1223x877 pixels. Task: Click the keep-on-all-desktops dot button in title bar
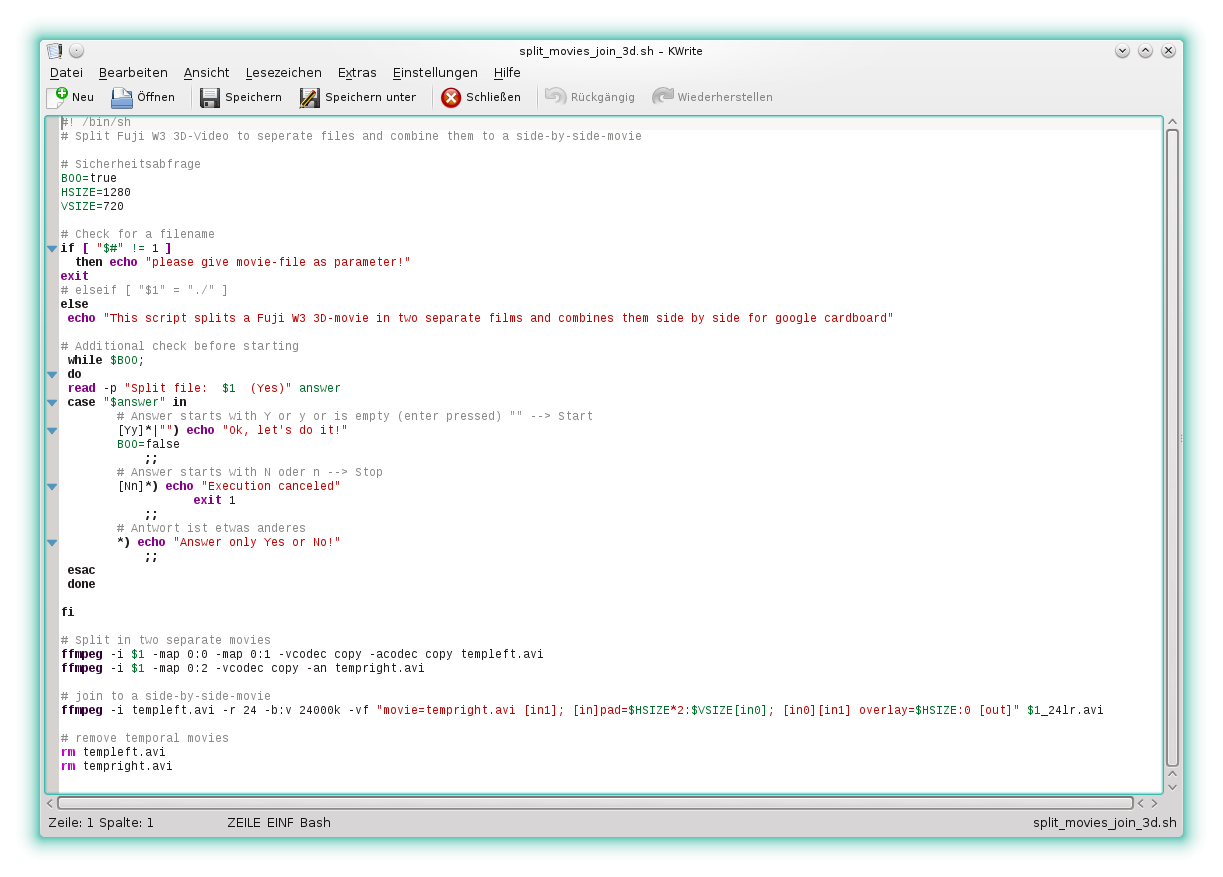pos(76,51)
